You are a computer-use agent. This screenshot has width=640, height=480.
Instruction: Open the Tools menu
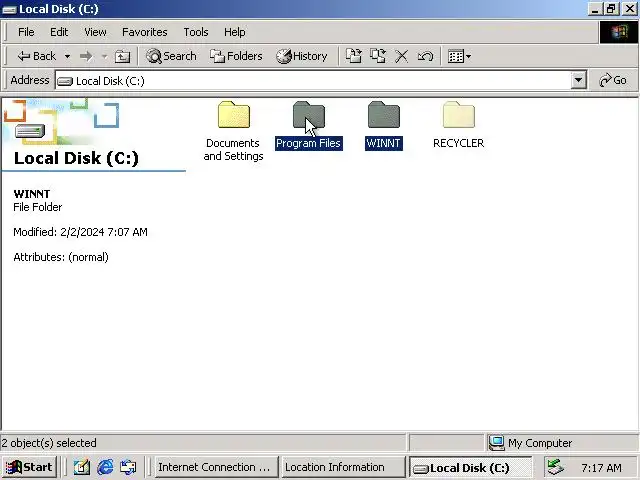[196, 32]
